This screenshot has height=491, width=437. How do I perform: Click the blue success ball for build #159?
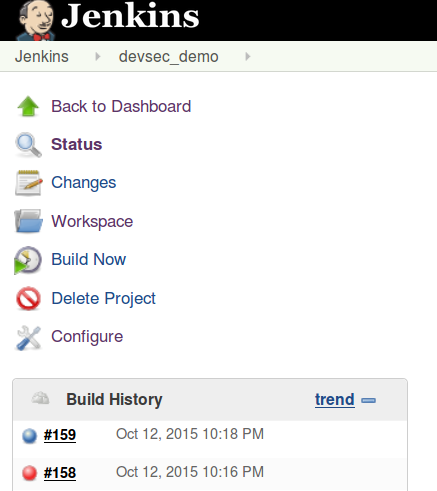point(29,436)
